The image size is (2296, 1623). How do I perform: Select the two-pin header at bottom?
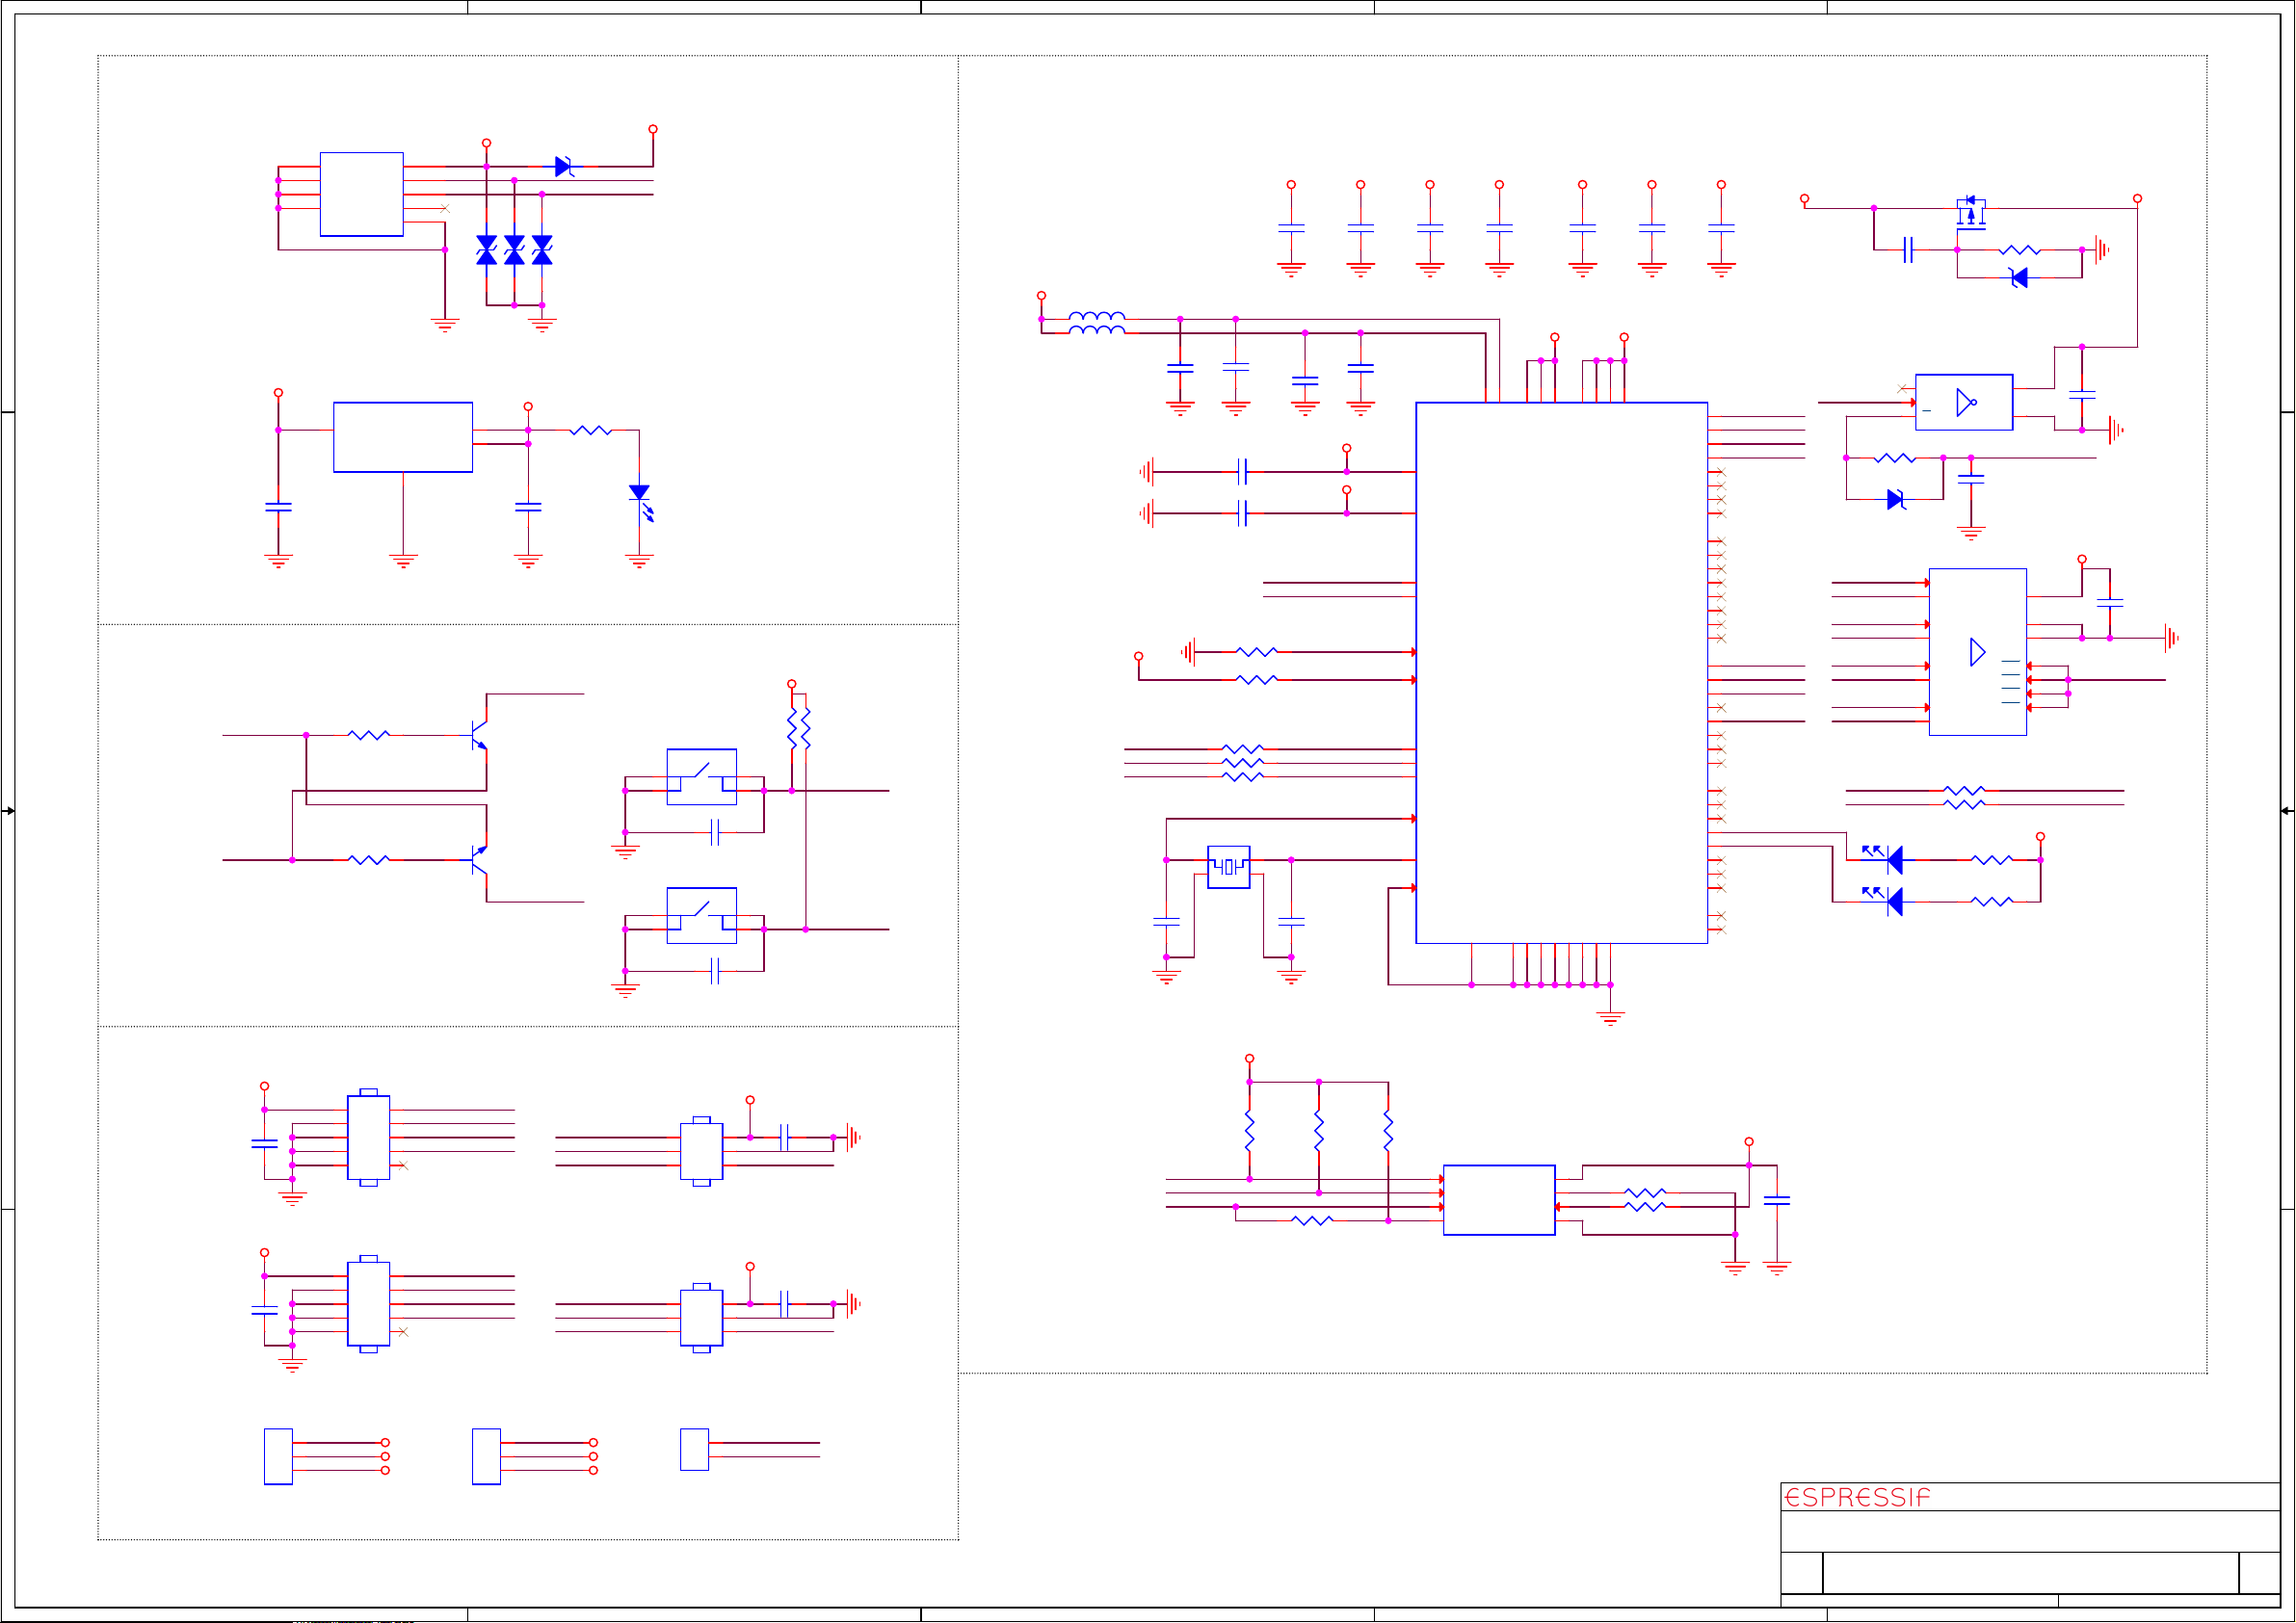point(694,1450)
